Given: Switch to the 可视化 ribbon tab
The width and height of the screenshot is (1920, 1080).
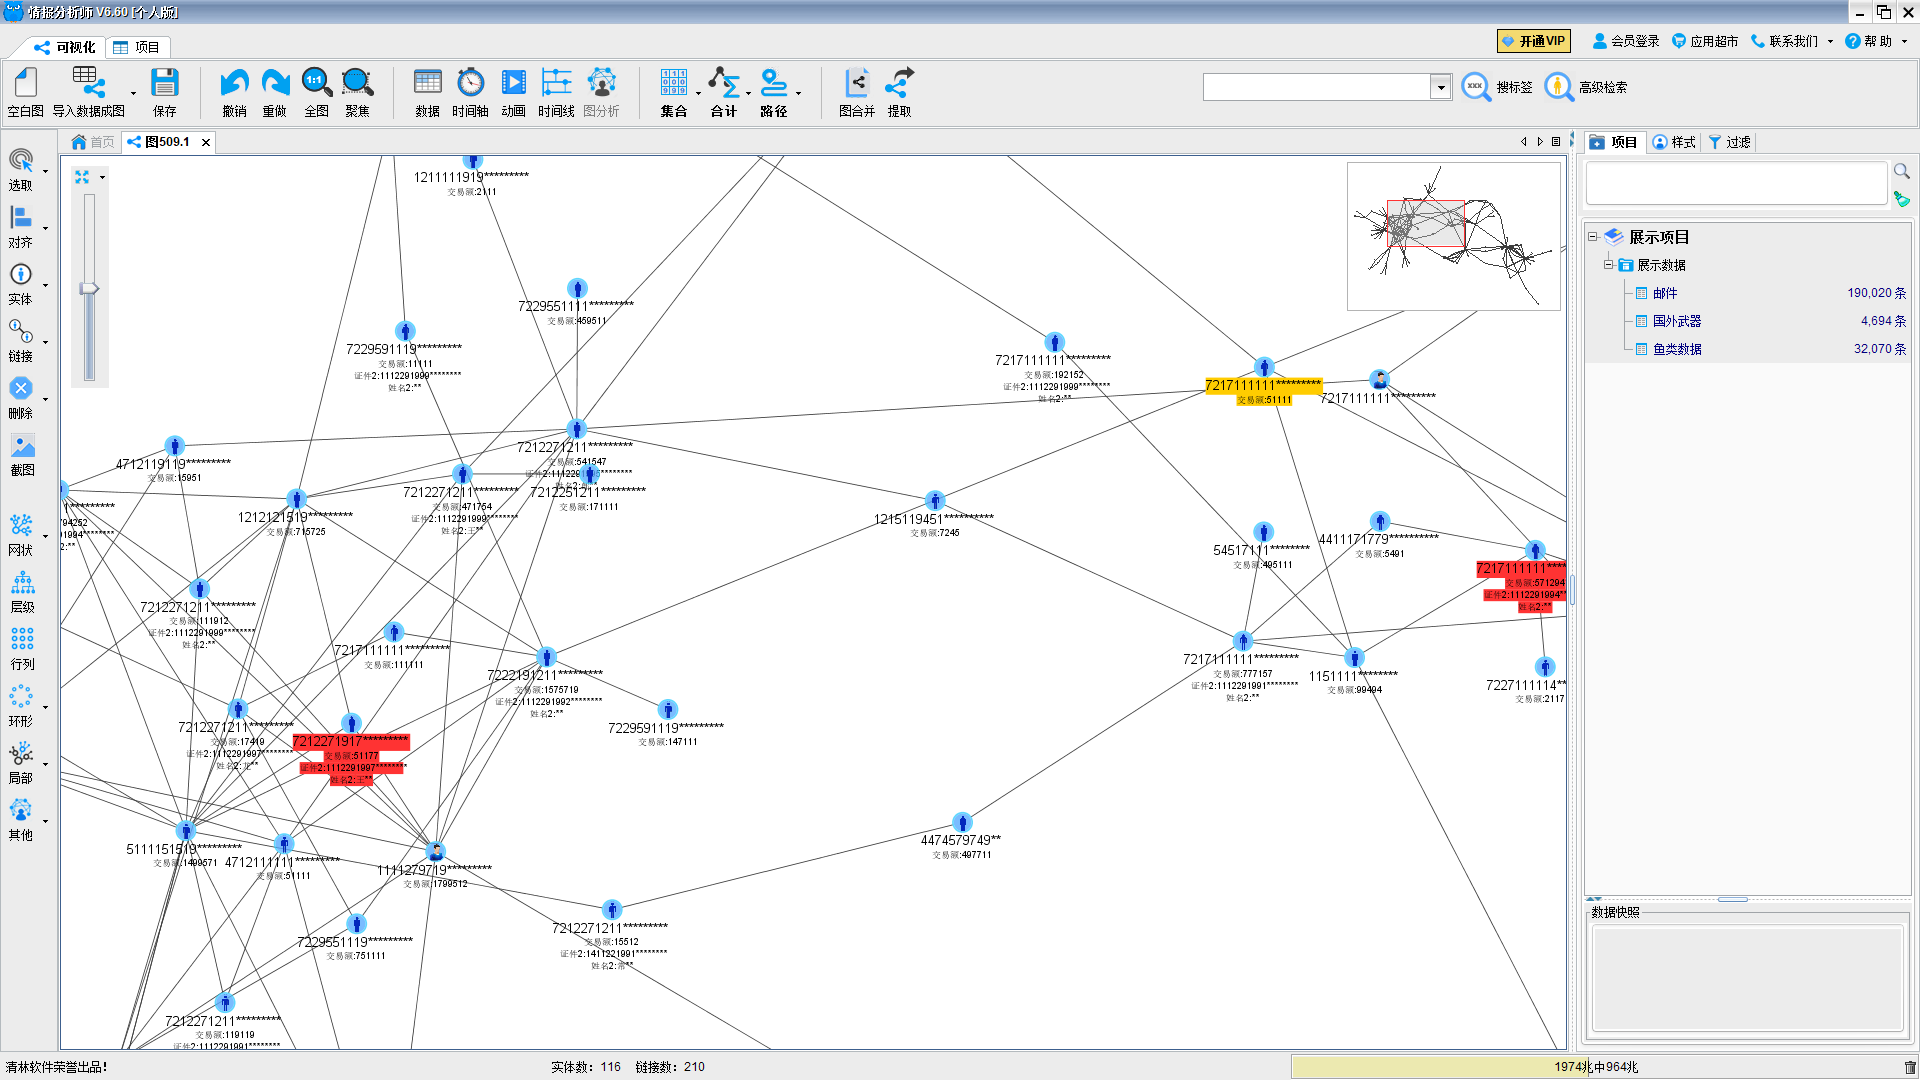Looking at the screenshot, I should [x=65, y=47].
